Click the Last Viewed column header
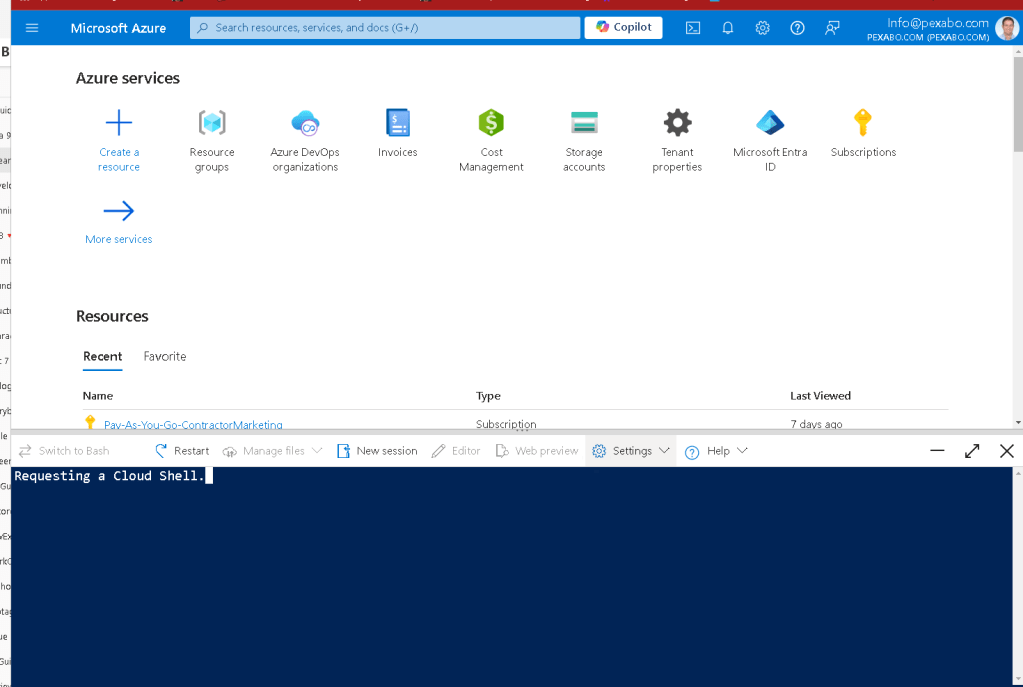The height and width of the screenshot is (687, 1023). click(820, 396)
